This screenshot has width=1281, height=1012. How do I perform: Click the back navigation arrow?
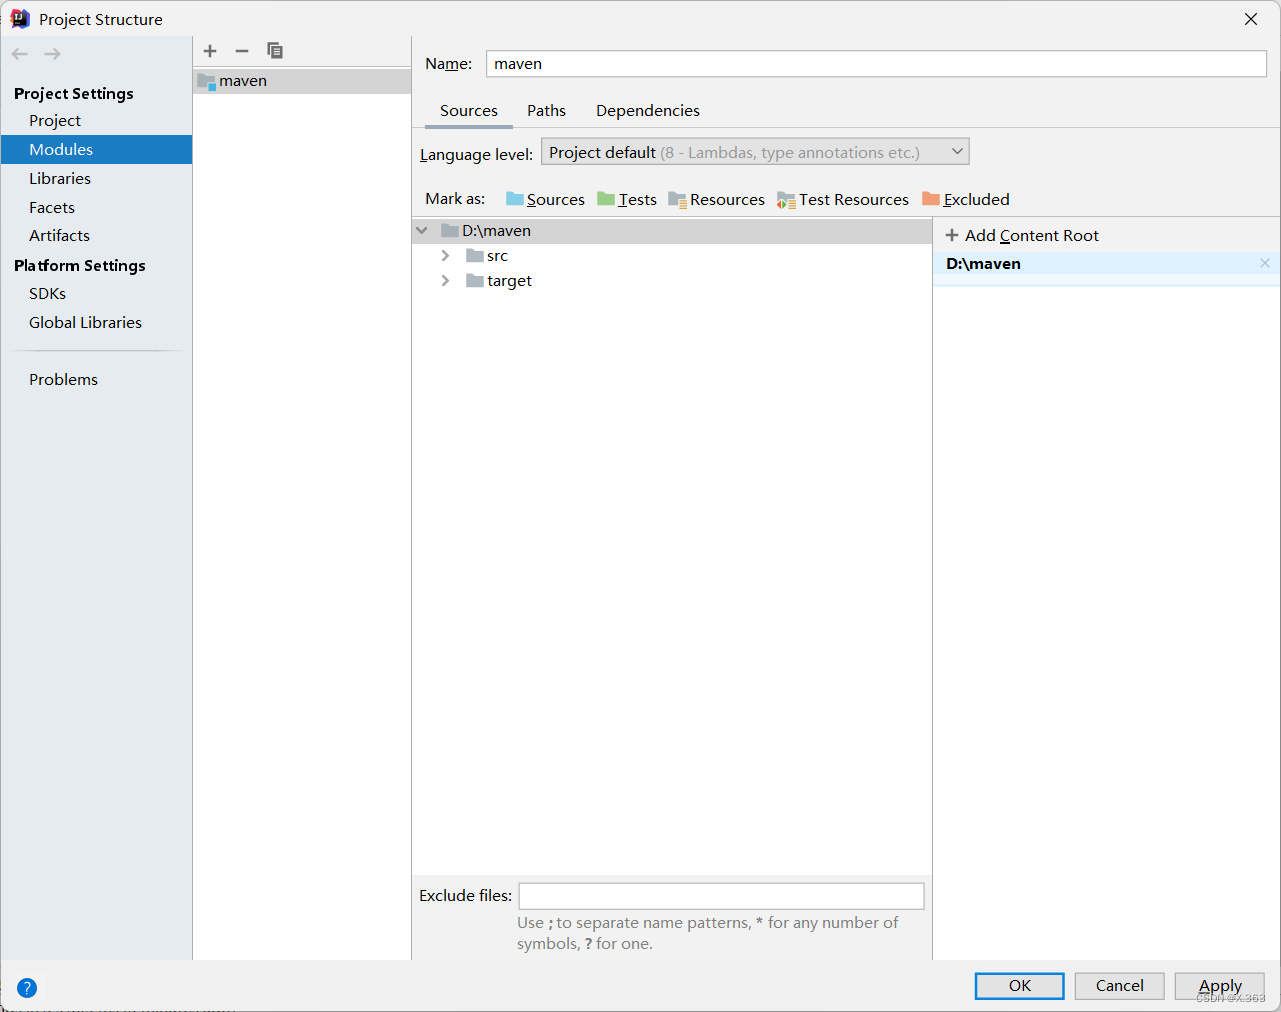point(20,54)
